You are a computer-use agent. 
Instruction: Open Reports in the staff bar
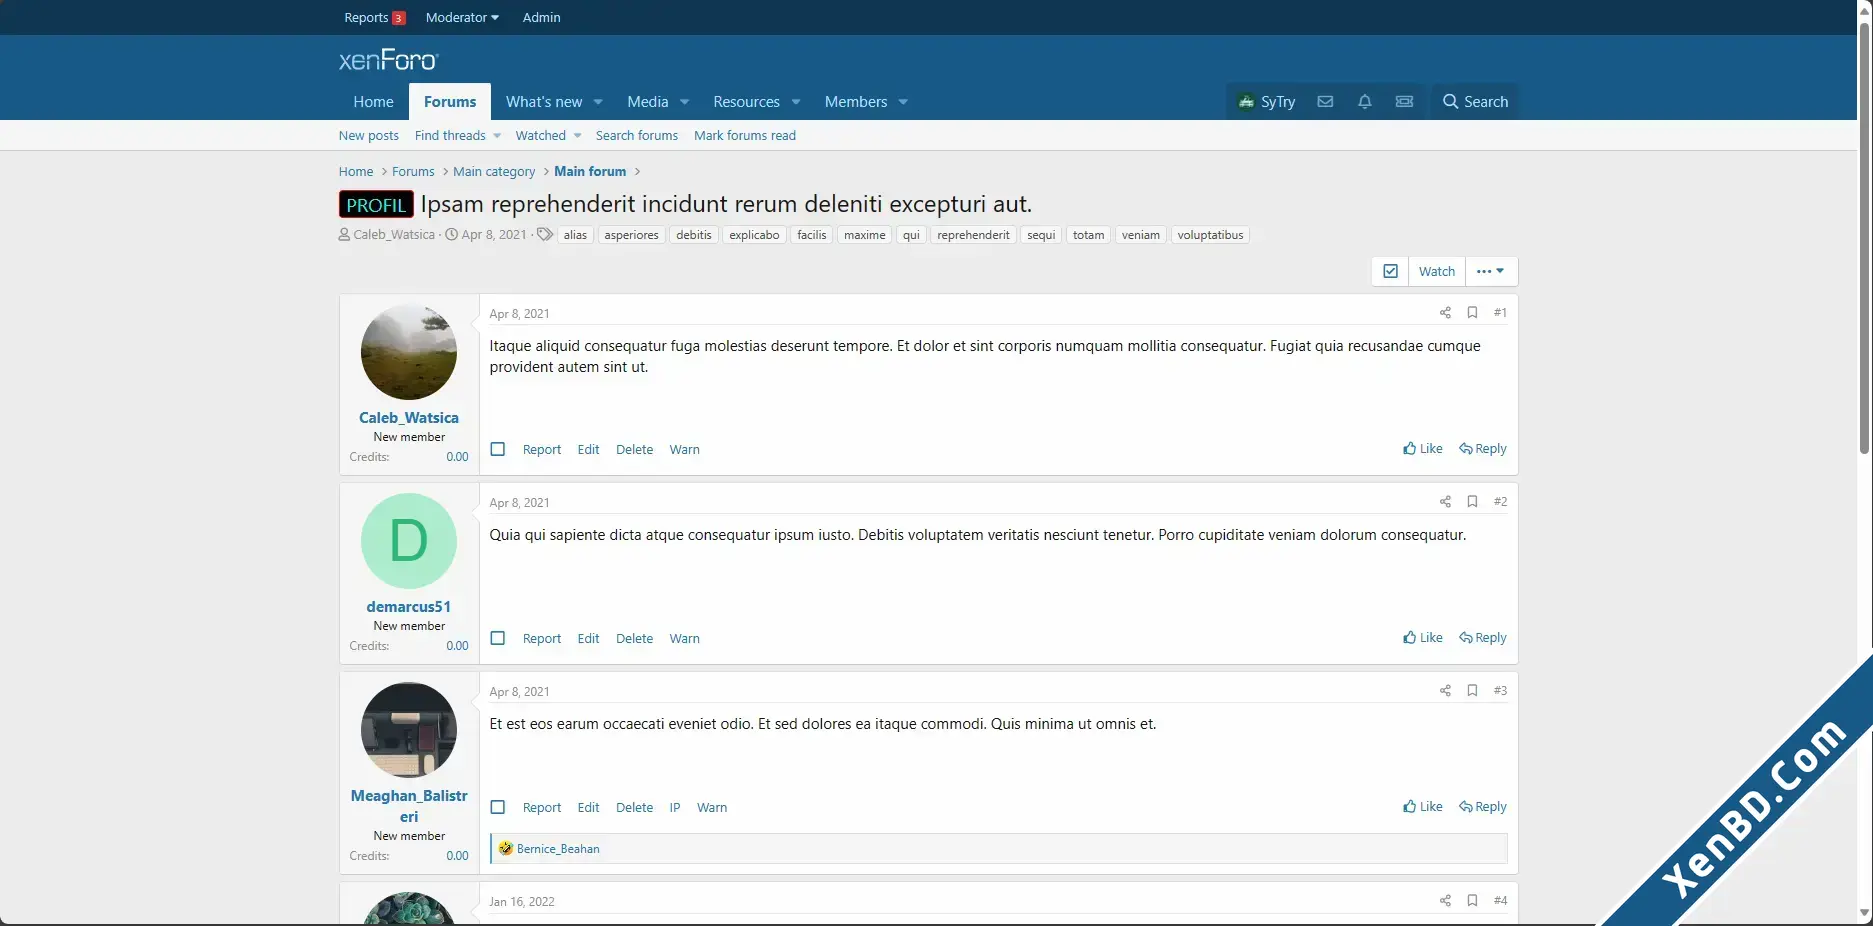374,17
